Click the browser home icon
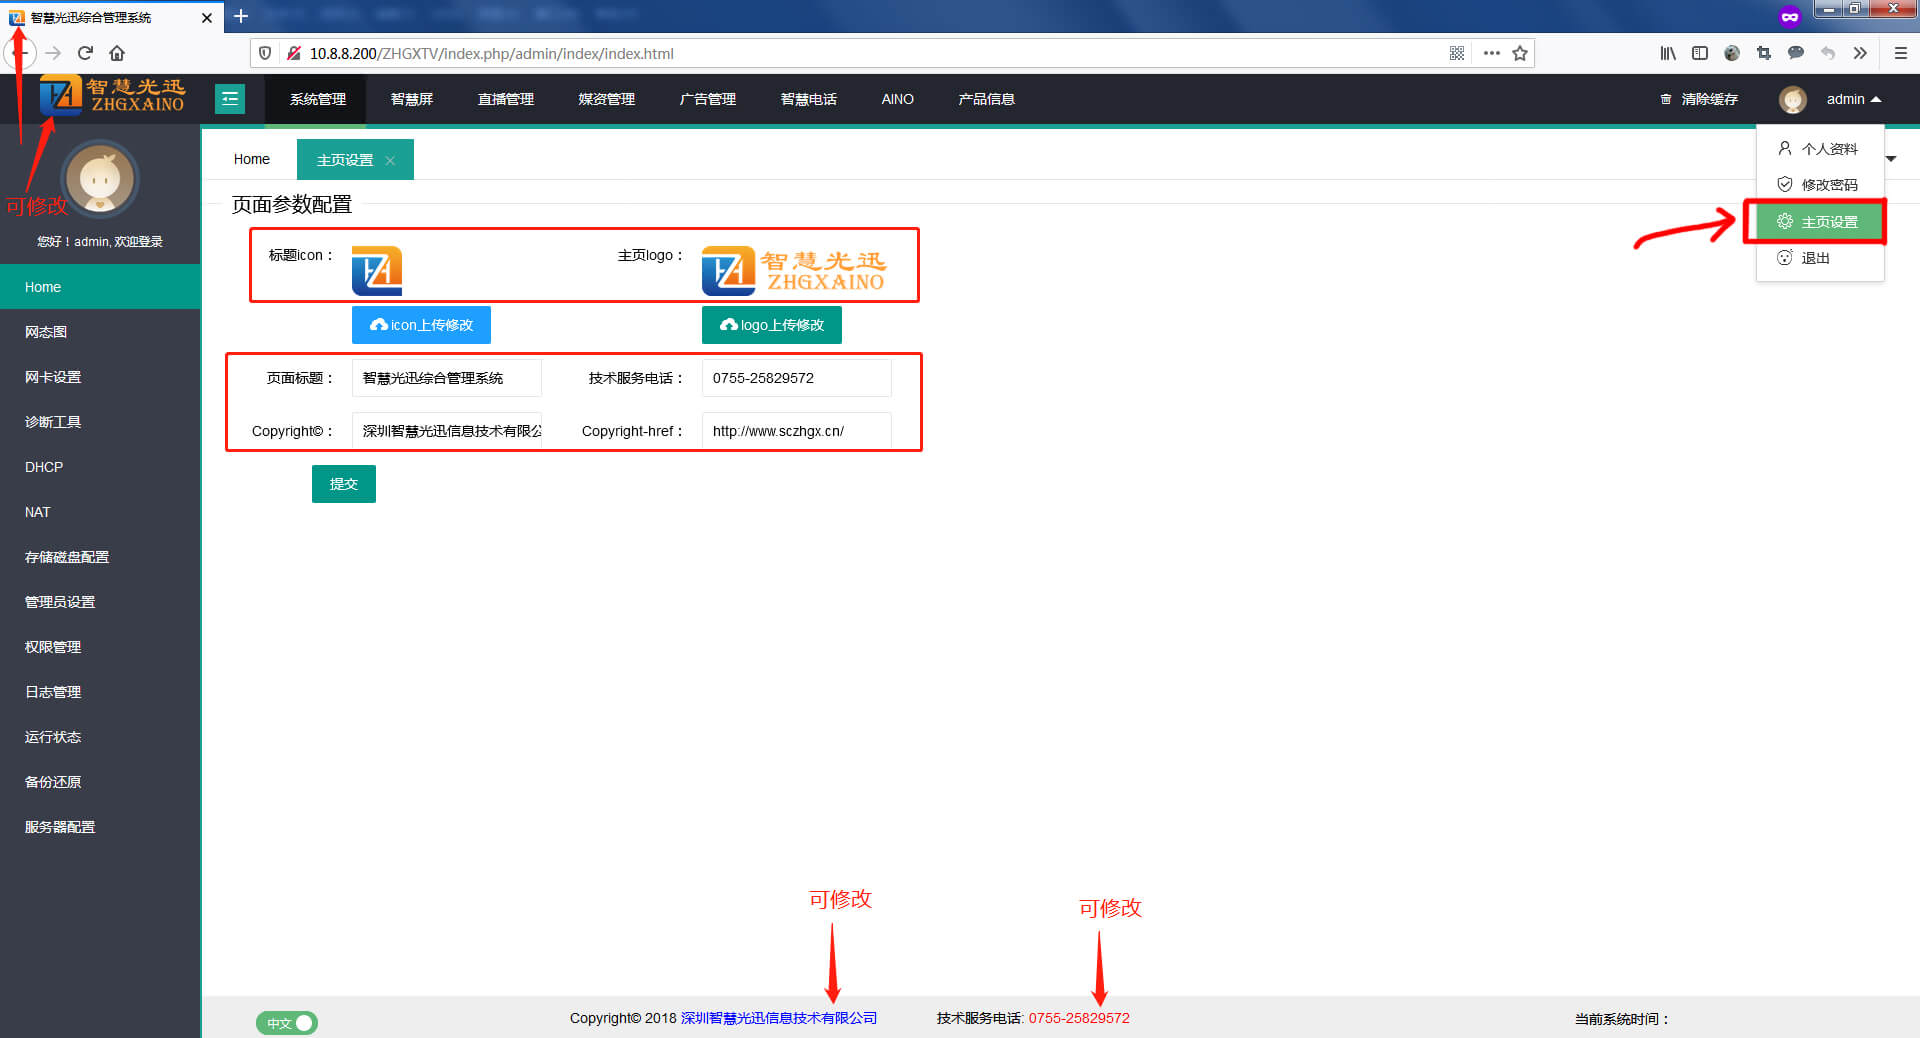This screenshot has height=1038, width=1920. (117, 53)
